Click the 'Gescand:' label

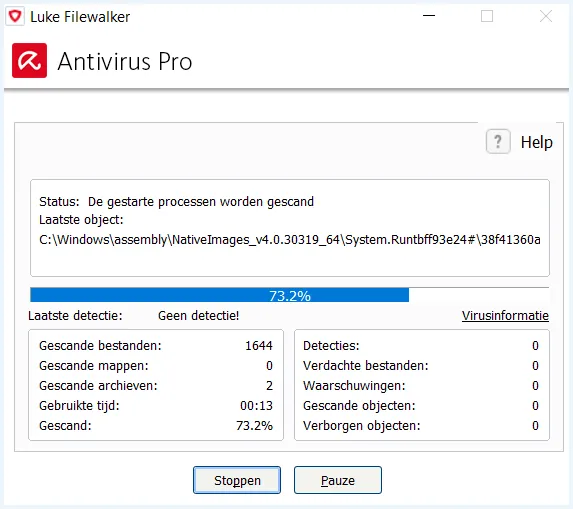[65, 426]
